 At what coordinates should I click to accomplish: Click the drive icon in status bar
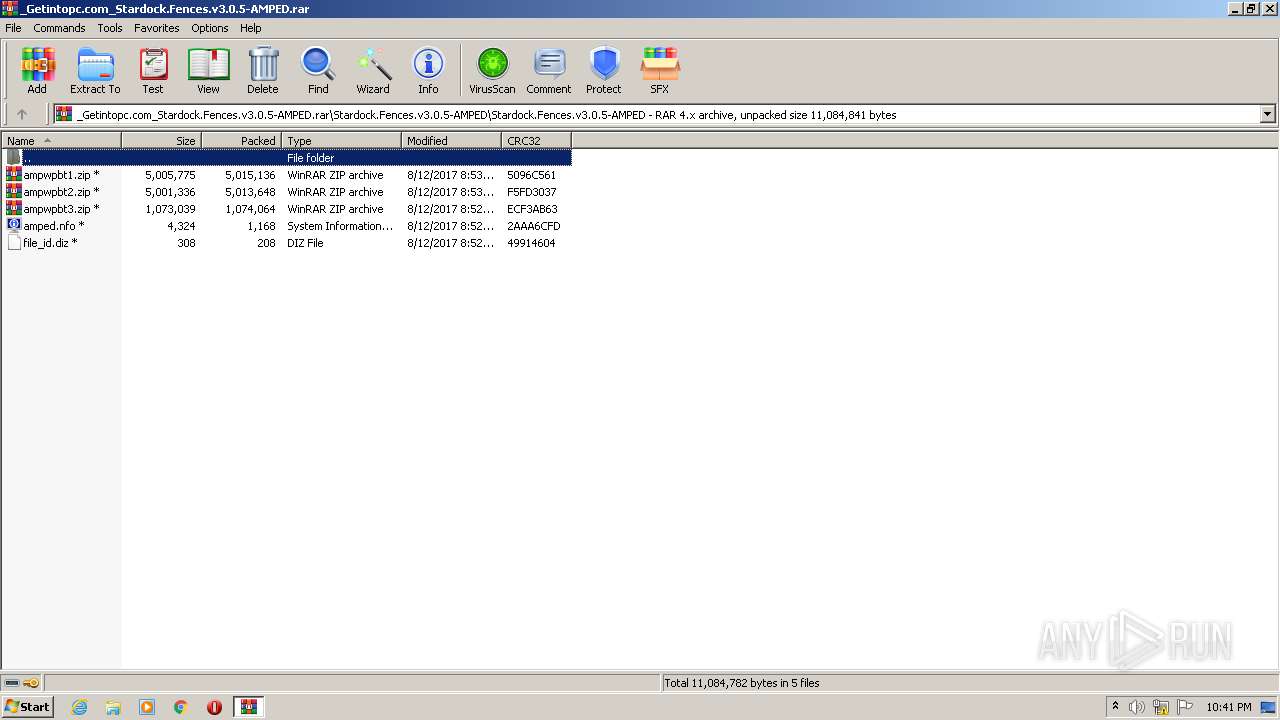tap(12, 683)
